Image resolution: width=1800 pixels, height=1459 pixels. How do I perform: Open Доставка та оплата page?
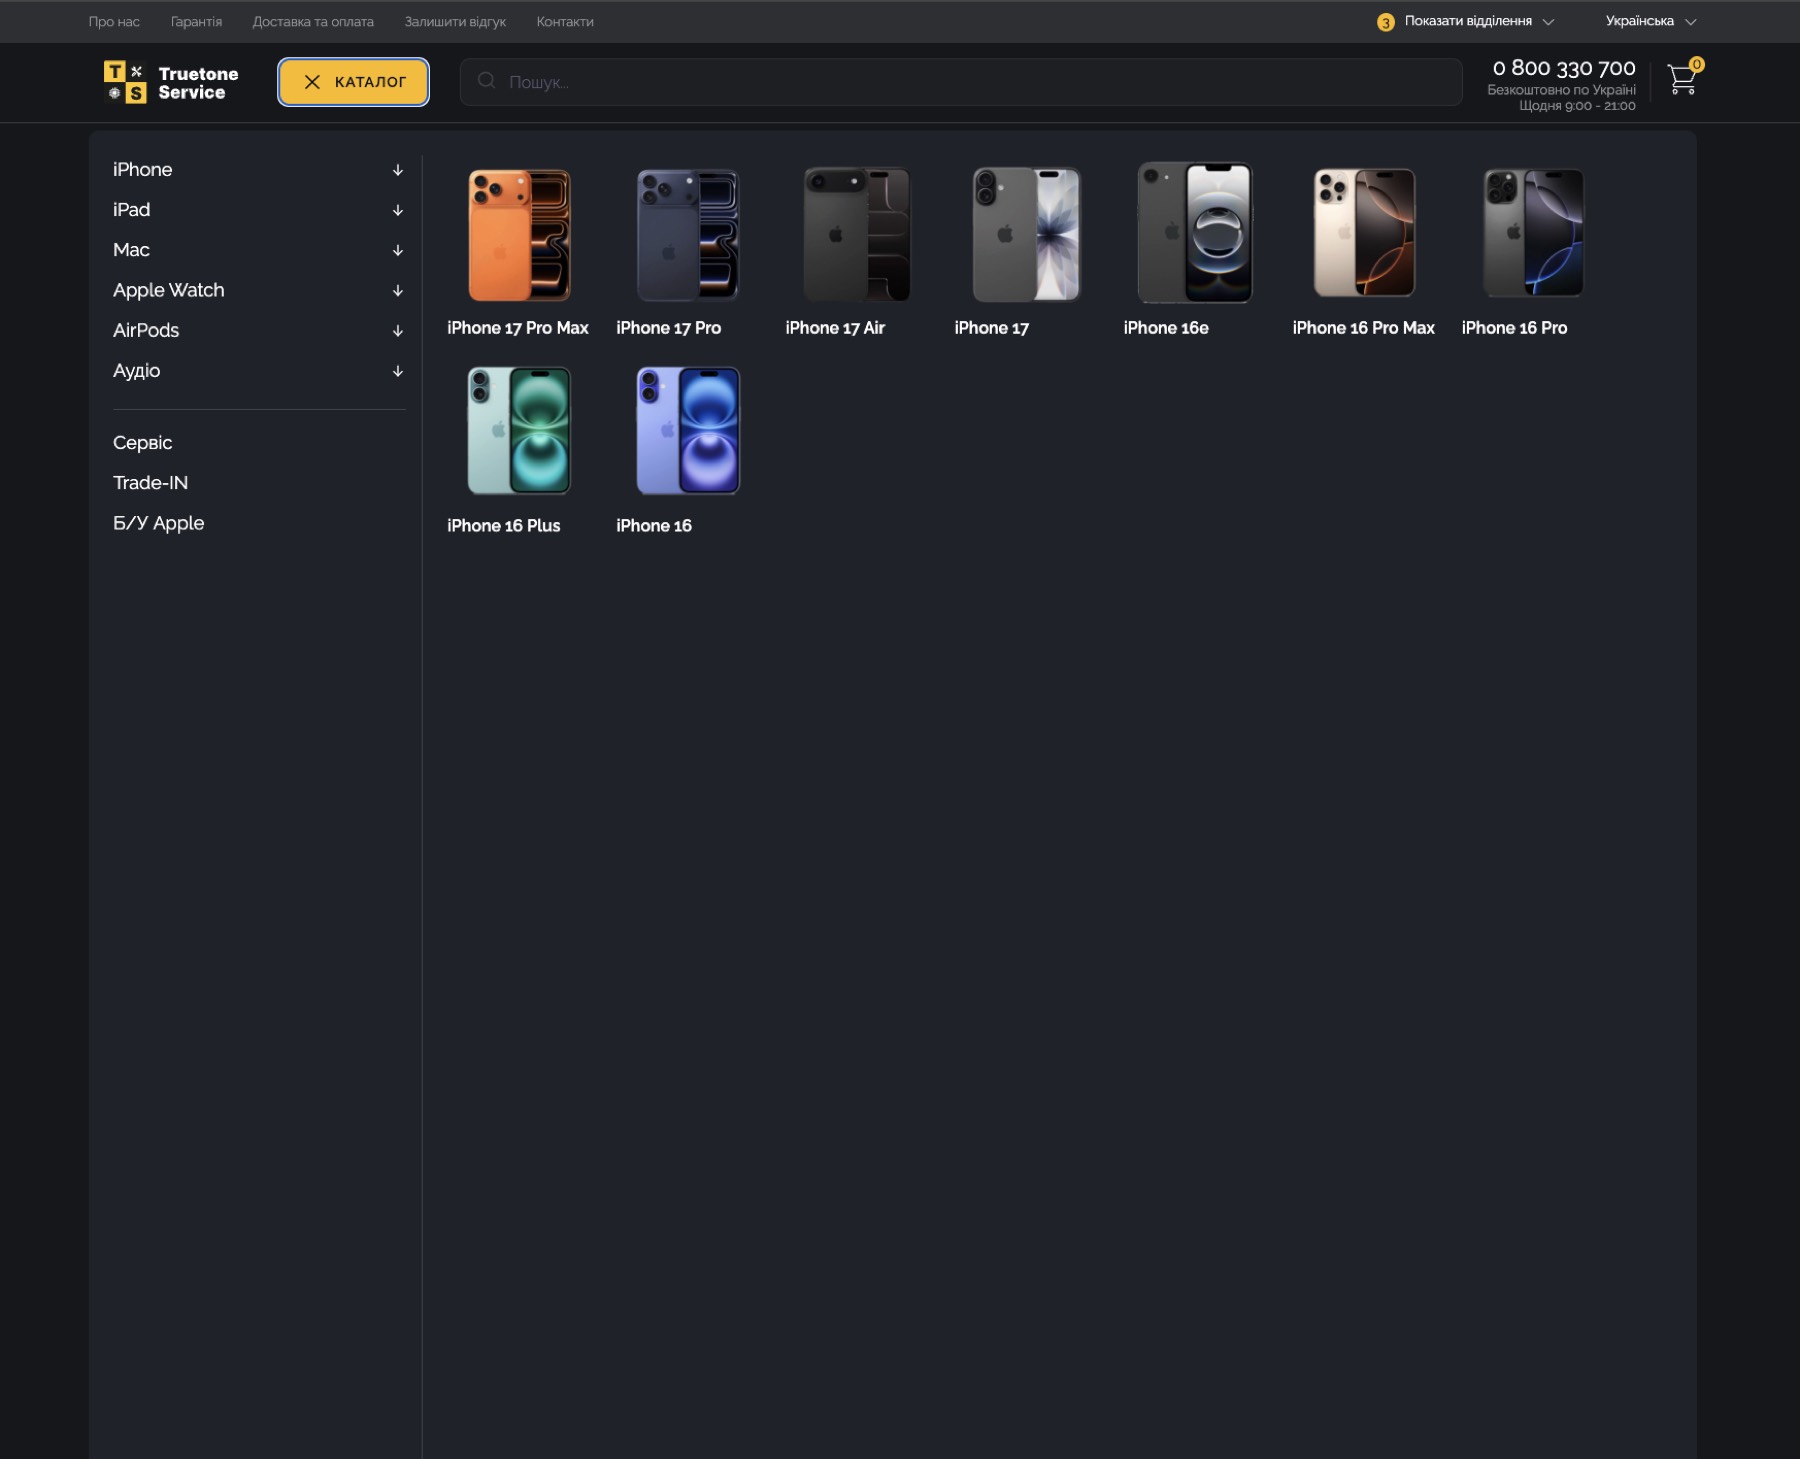click(x=313, y=21)
